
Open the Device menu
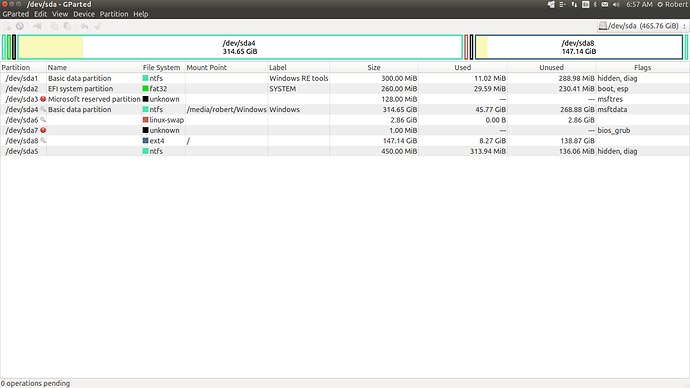click(x=84, y=14)
